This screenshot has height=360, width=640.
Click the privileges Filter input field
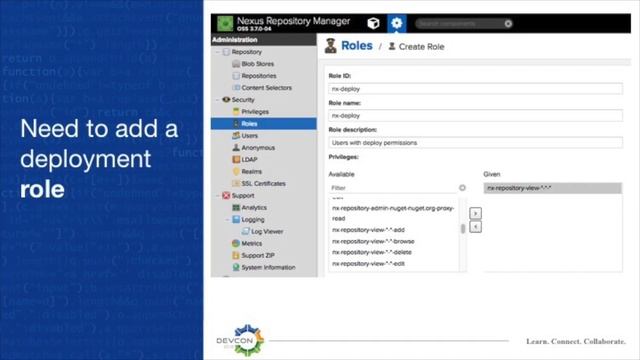[393, 188]
